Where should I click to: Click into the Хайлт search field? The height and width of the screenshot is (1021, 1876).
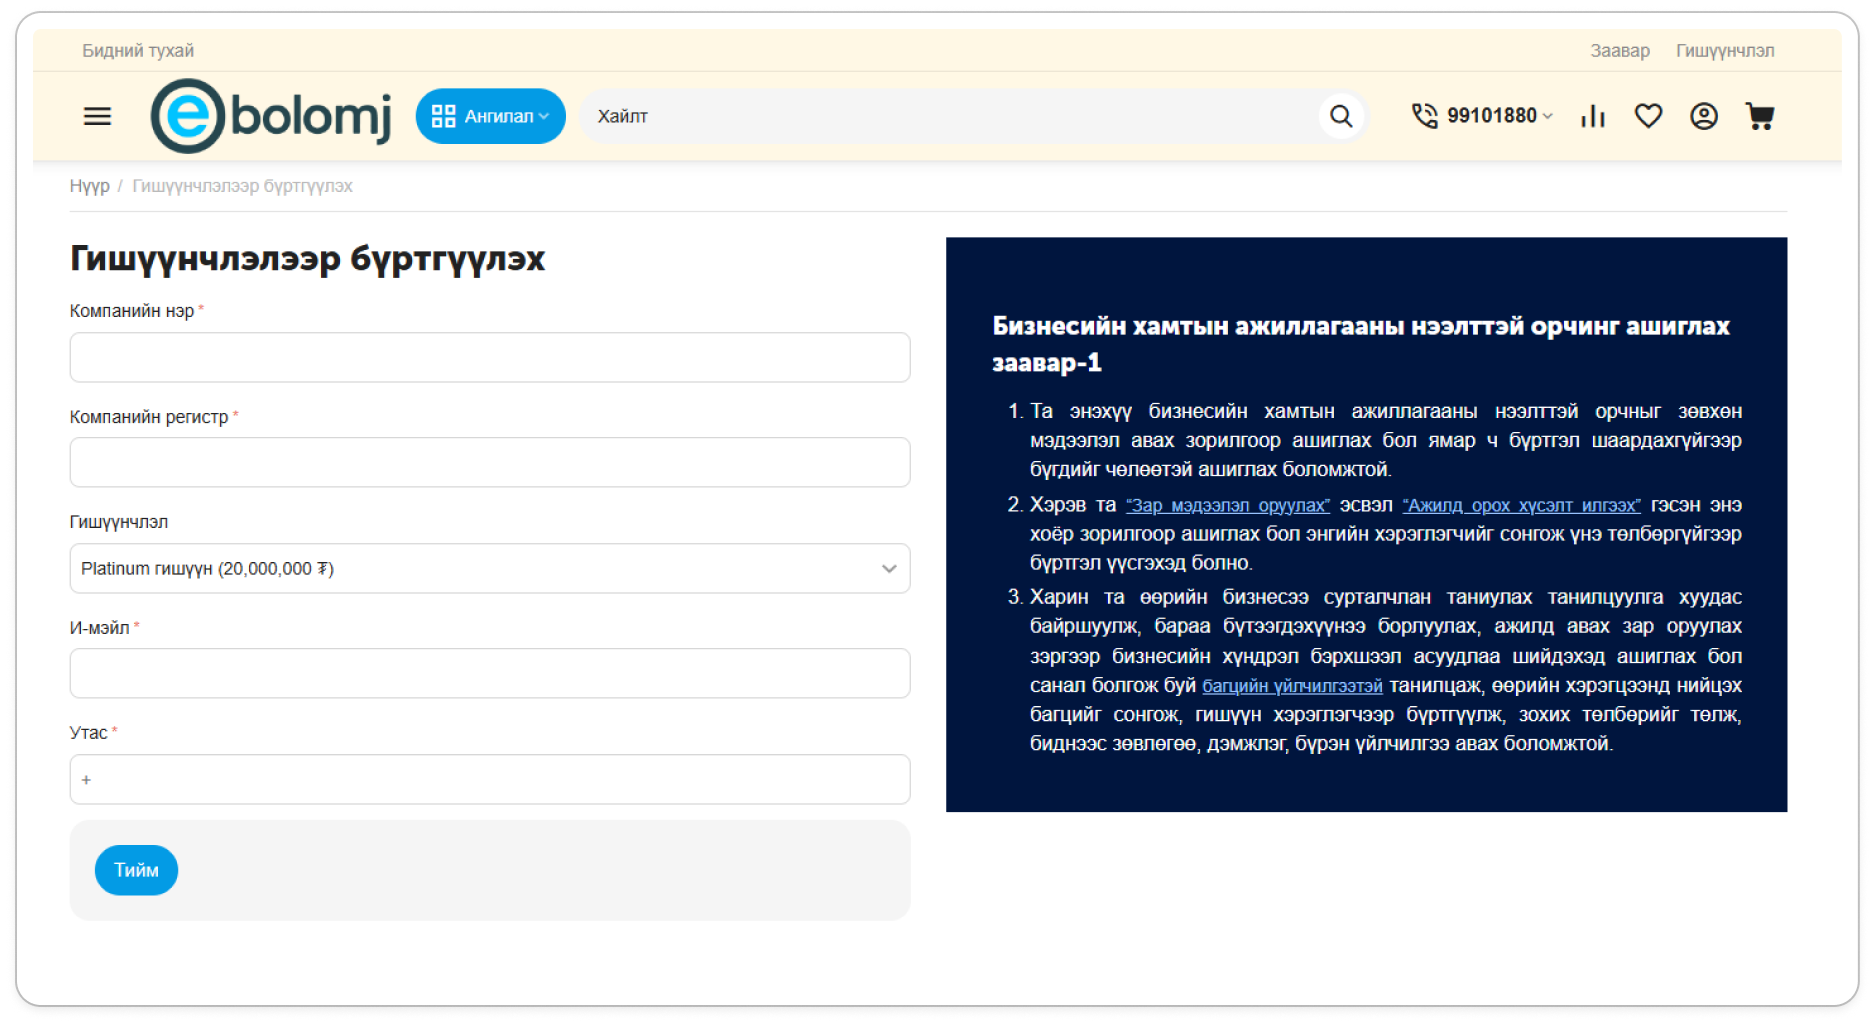pos(950,116)
